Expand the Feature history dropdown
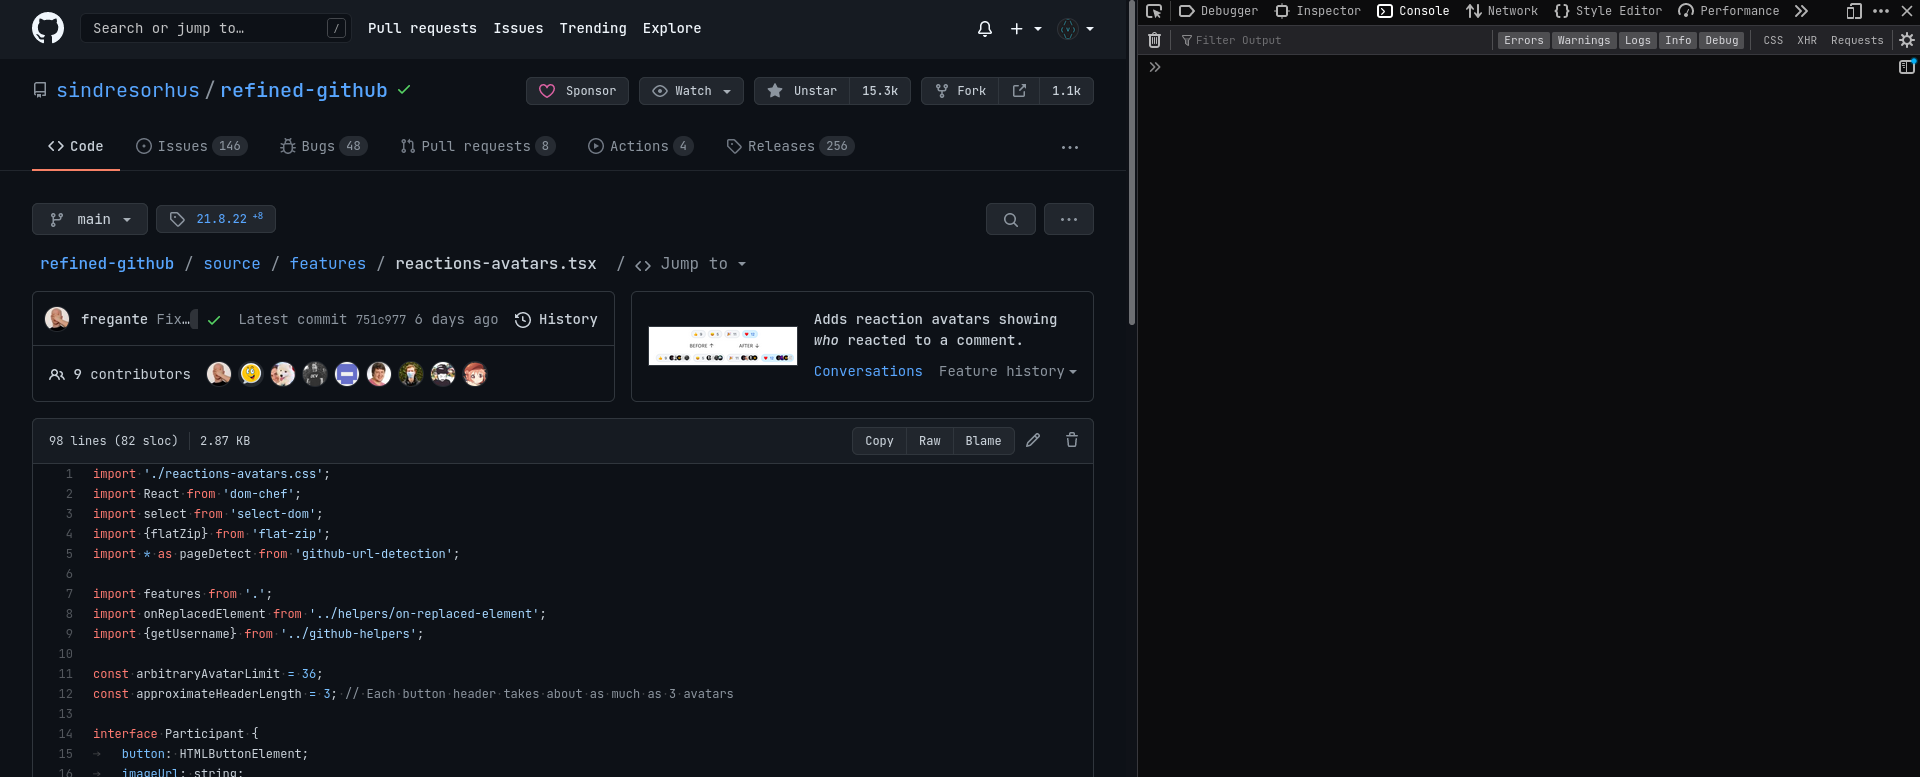Image resolution: width=1920 pixels, height=777 pixels. [x=1008, y=371]
